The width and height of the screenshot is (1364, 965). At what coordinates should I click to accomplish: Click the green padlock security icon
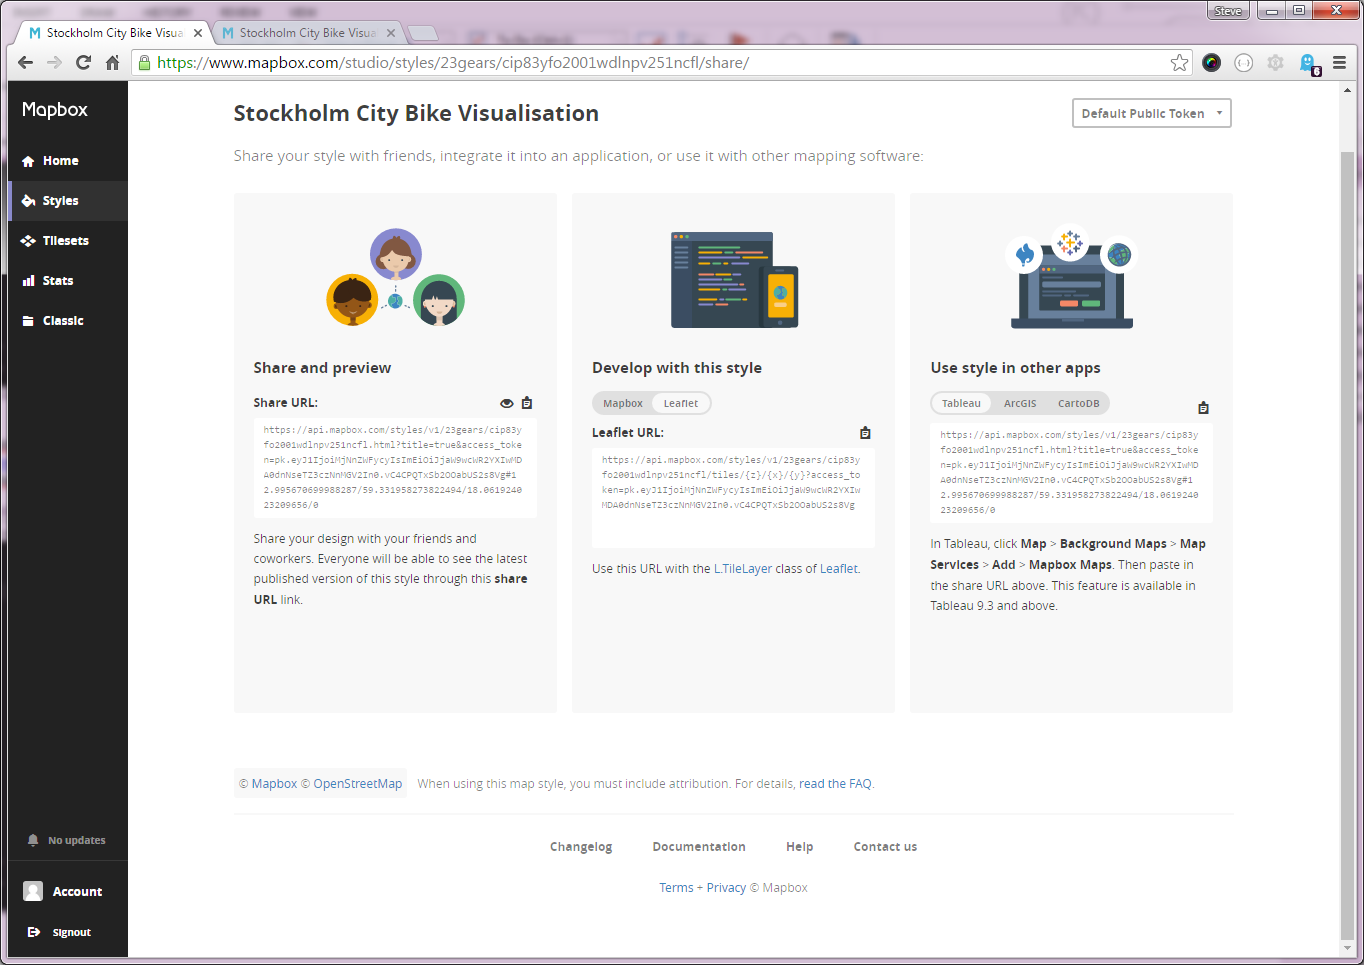(x=145, y=63)
